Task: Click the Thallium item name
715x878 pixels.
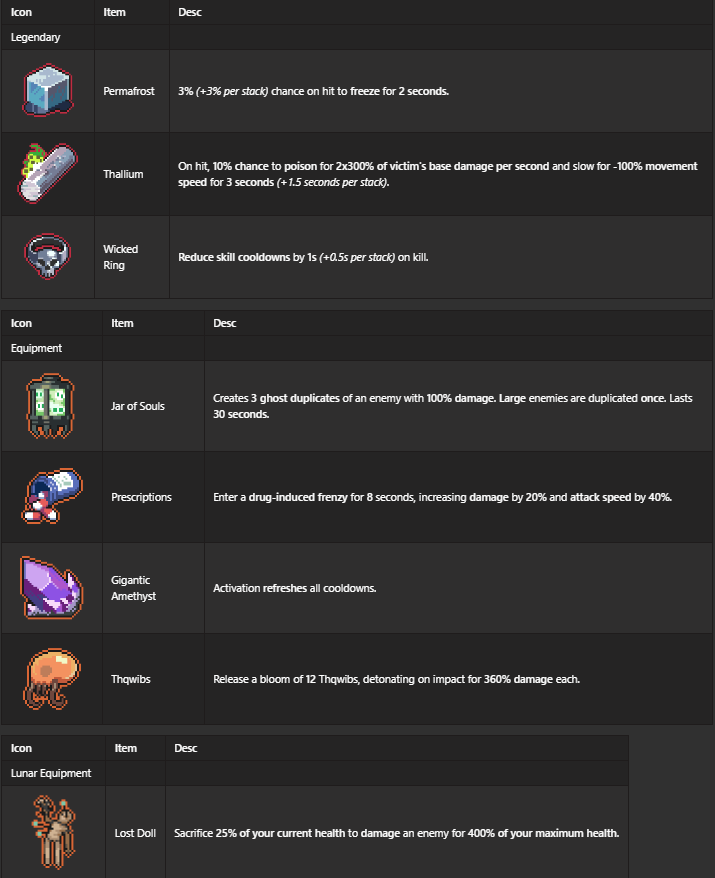Action: pyautogui.click(x=123, y=174)
